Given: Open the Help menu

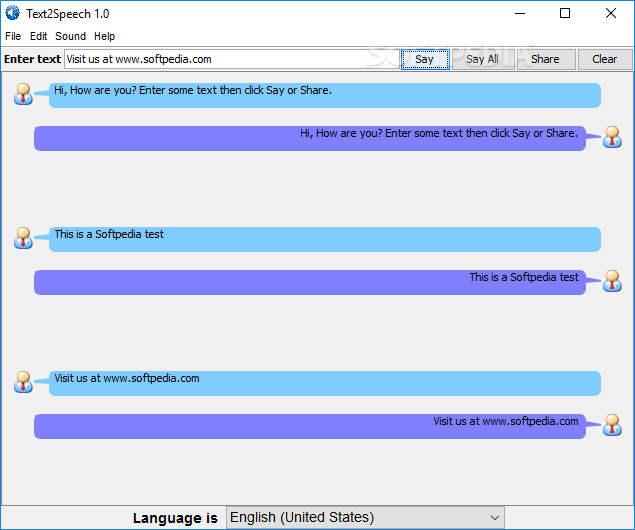Looking at the screenshot, I should (104, 36).
